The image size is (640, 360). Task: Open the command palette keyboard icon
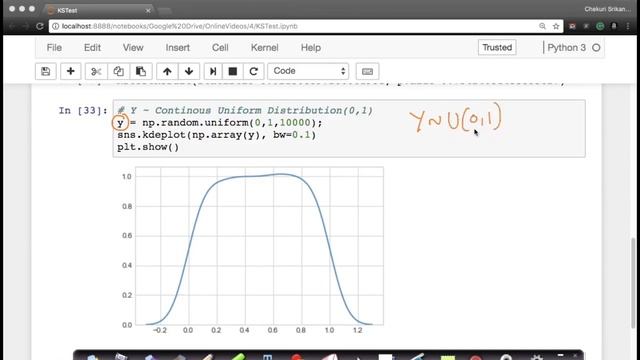[x=367, y=71]
